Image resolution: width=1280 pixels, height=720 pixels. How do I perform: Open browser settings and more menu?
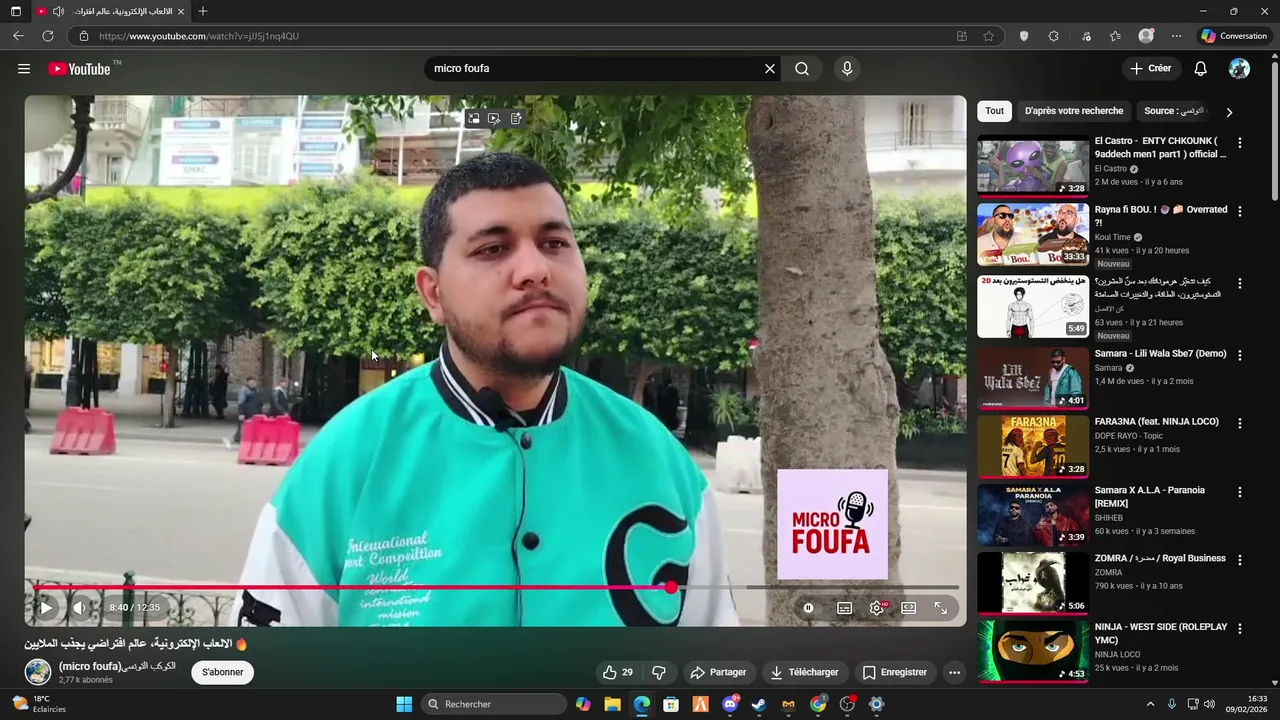click(1176, 36)
